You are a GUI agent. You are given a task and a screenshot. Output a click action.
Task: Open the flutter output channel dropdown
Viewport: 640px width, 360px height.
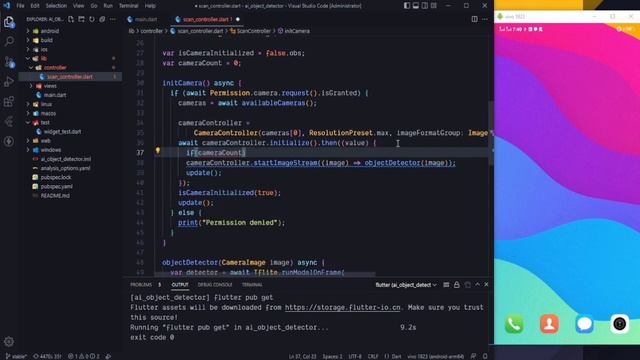click(x=406, y=285)
